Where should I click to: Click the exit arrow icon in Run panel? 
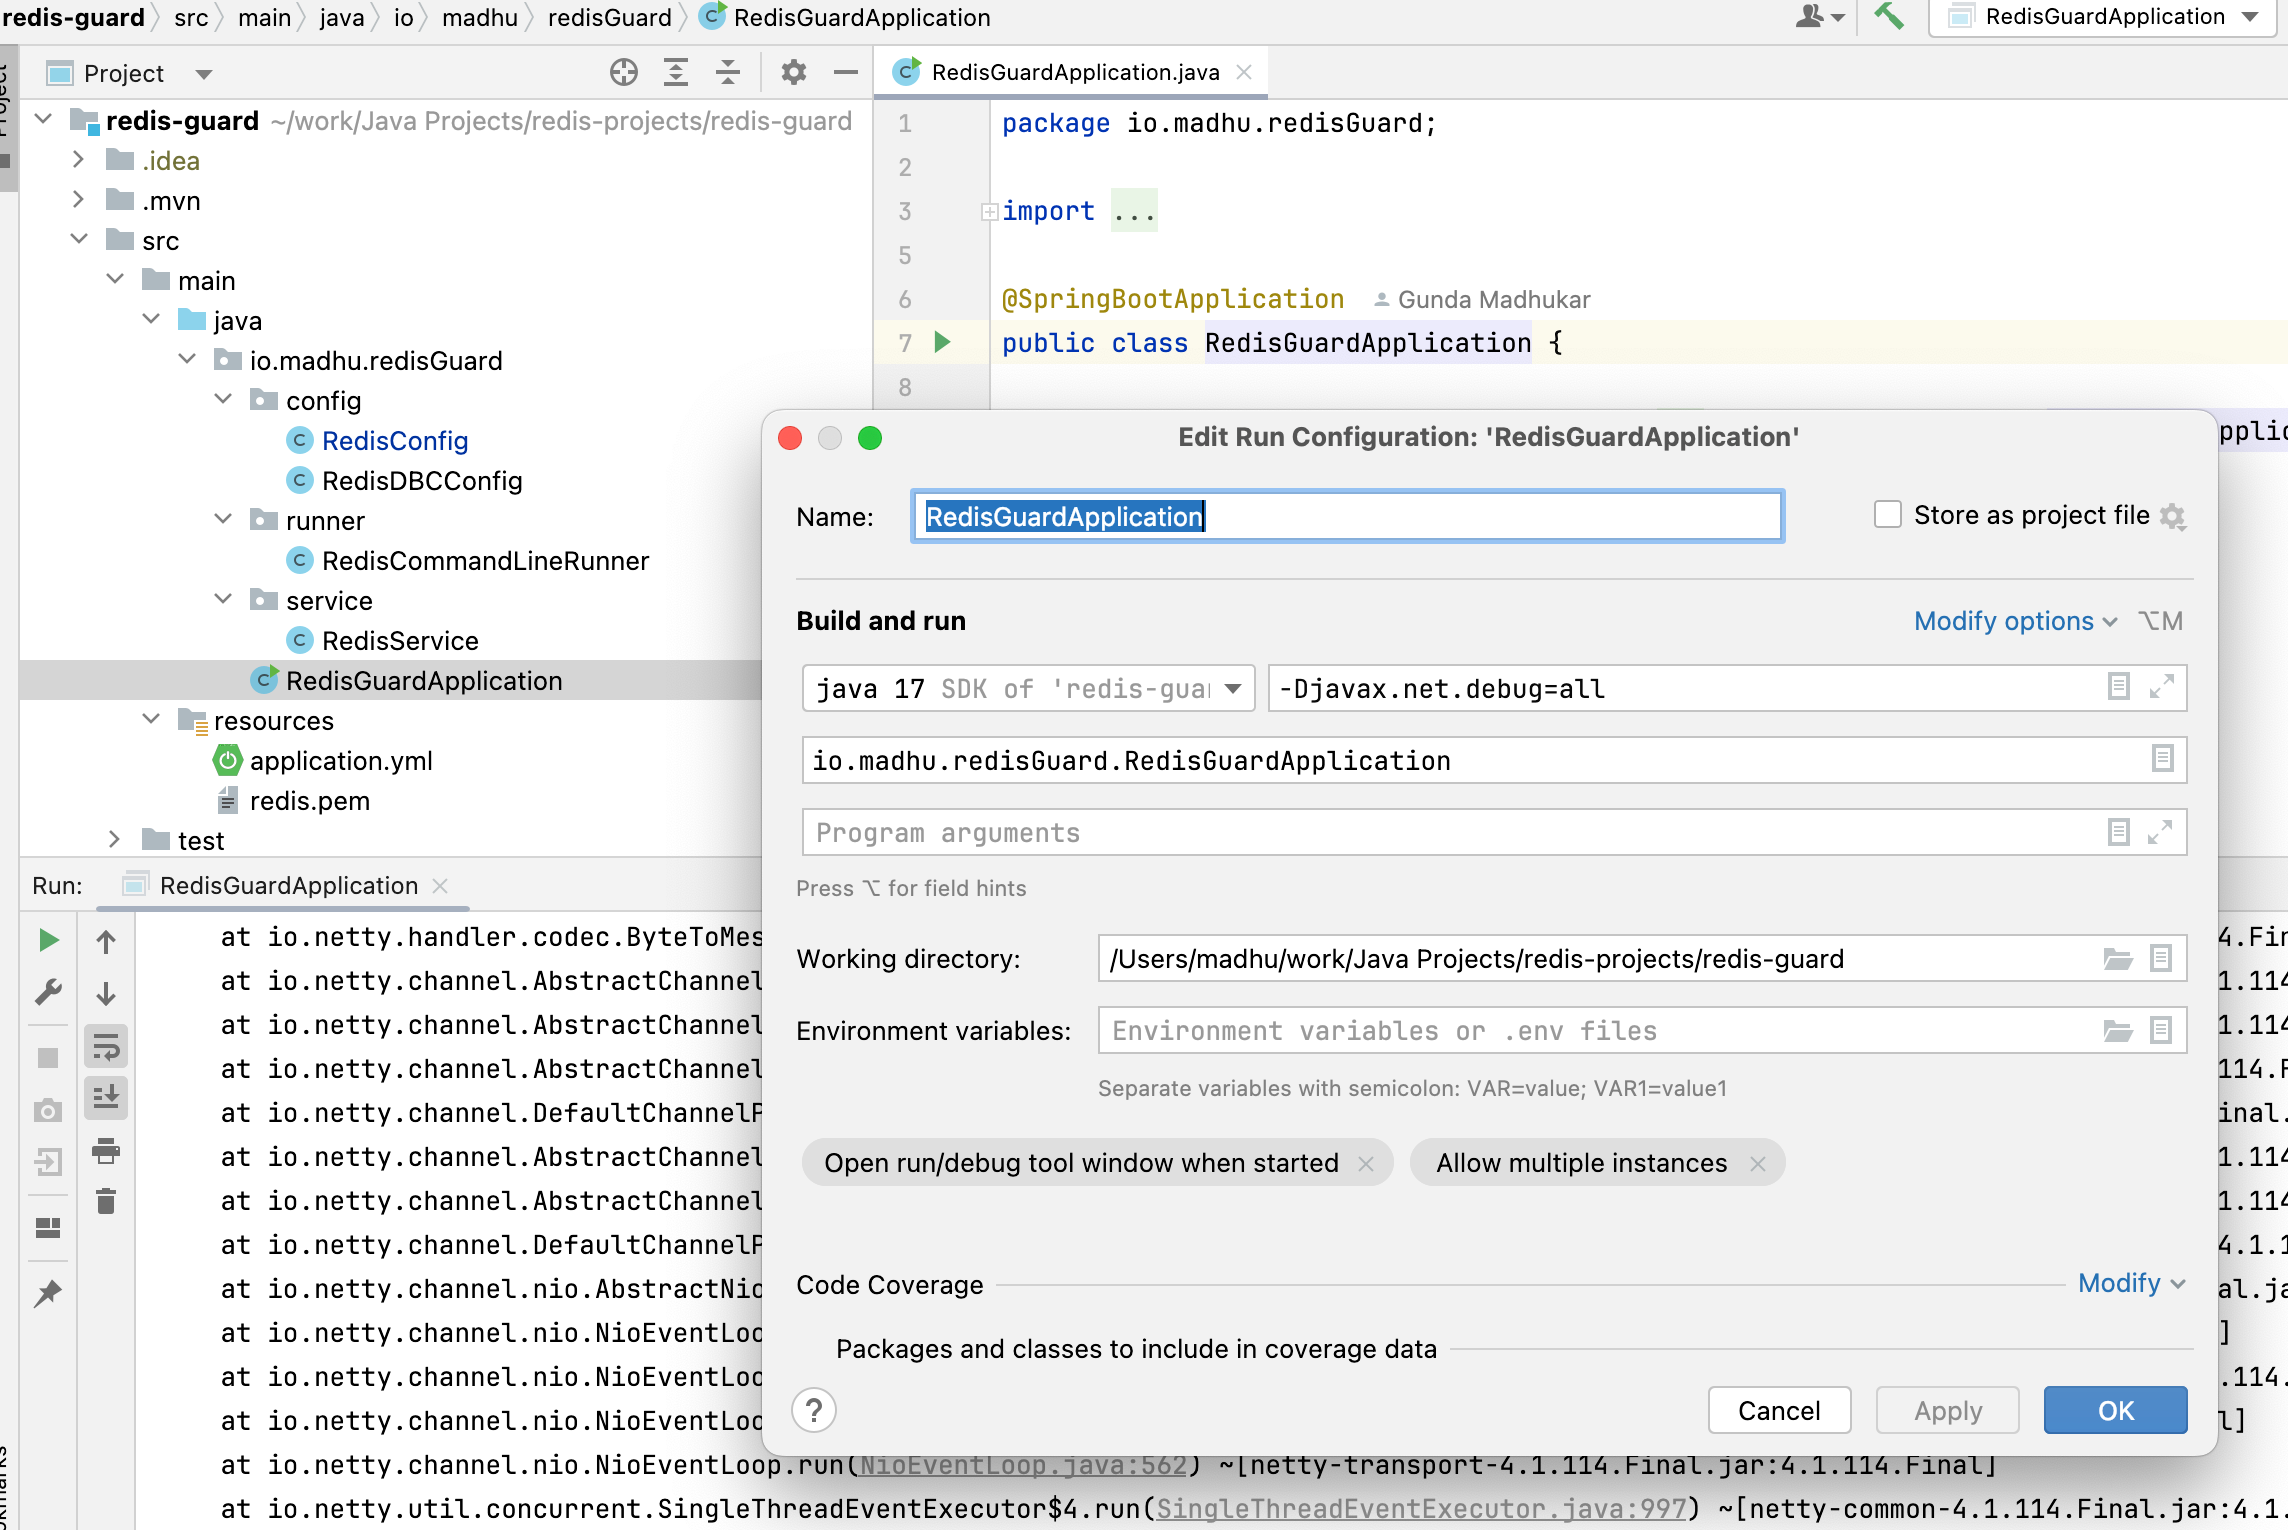[48, 1161]
